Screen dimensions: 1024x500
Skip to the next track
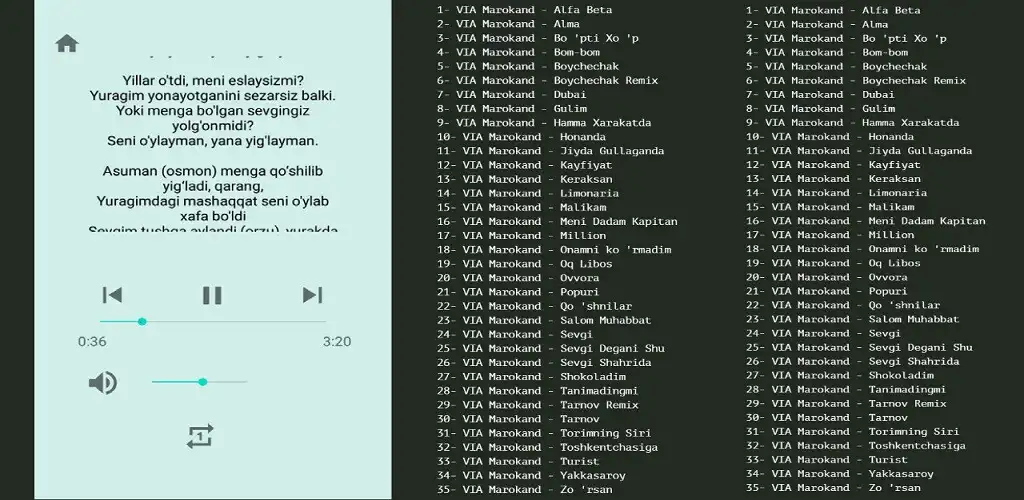coord(312,295)
